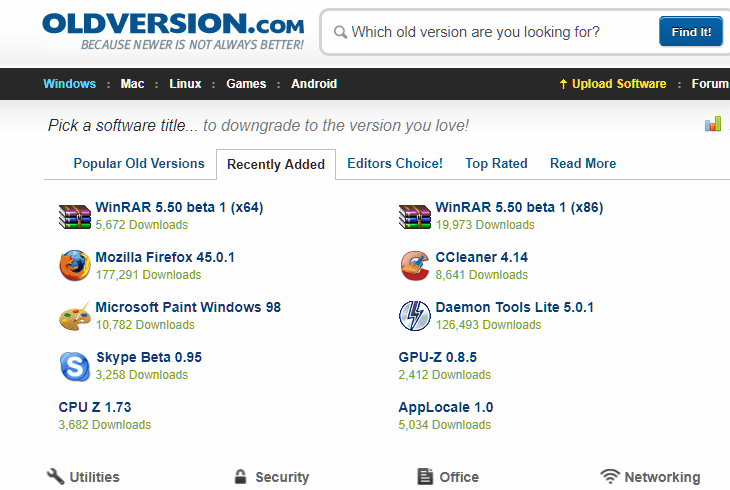This screenshot has height=490, width=730.
Task: Switch to Editors Choice! tab
Action: pyautogui.click(x=395, y=163)
